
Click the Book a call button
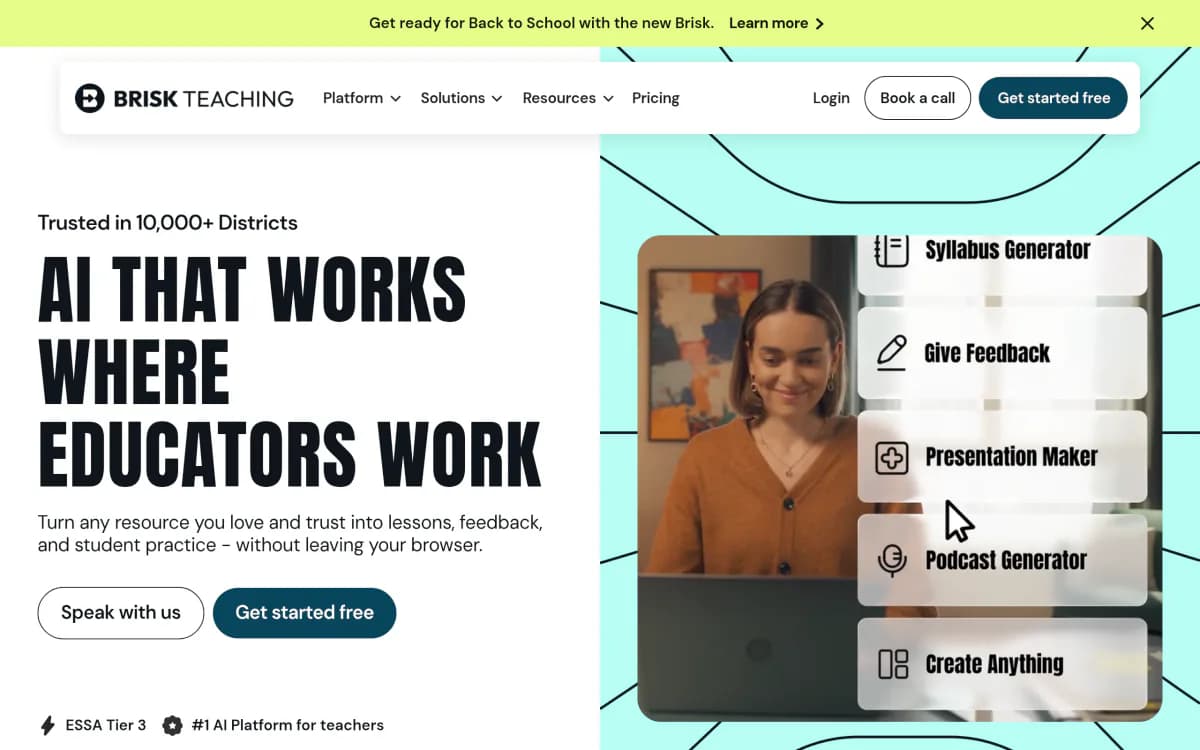click(x=917, y=98)
